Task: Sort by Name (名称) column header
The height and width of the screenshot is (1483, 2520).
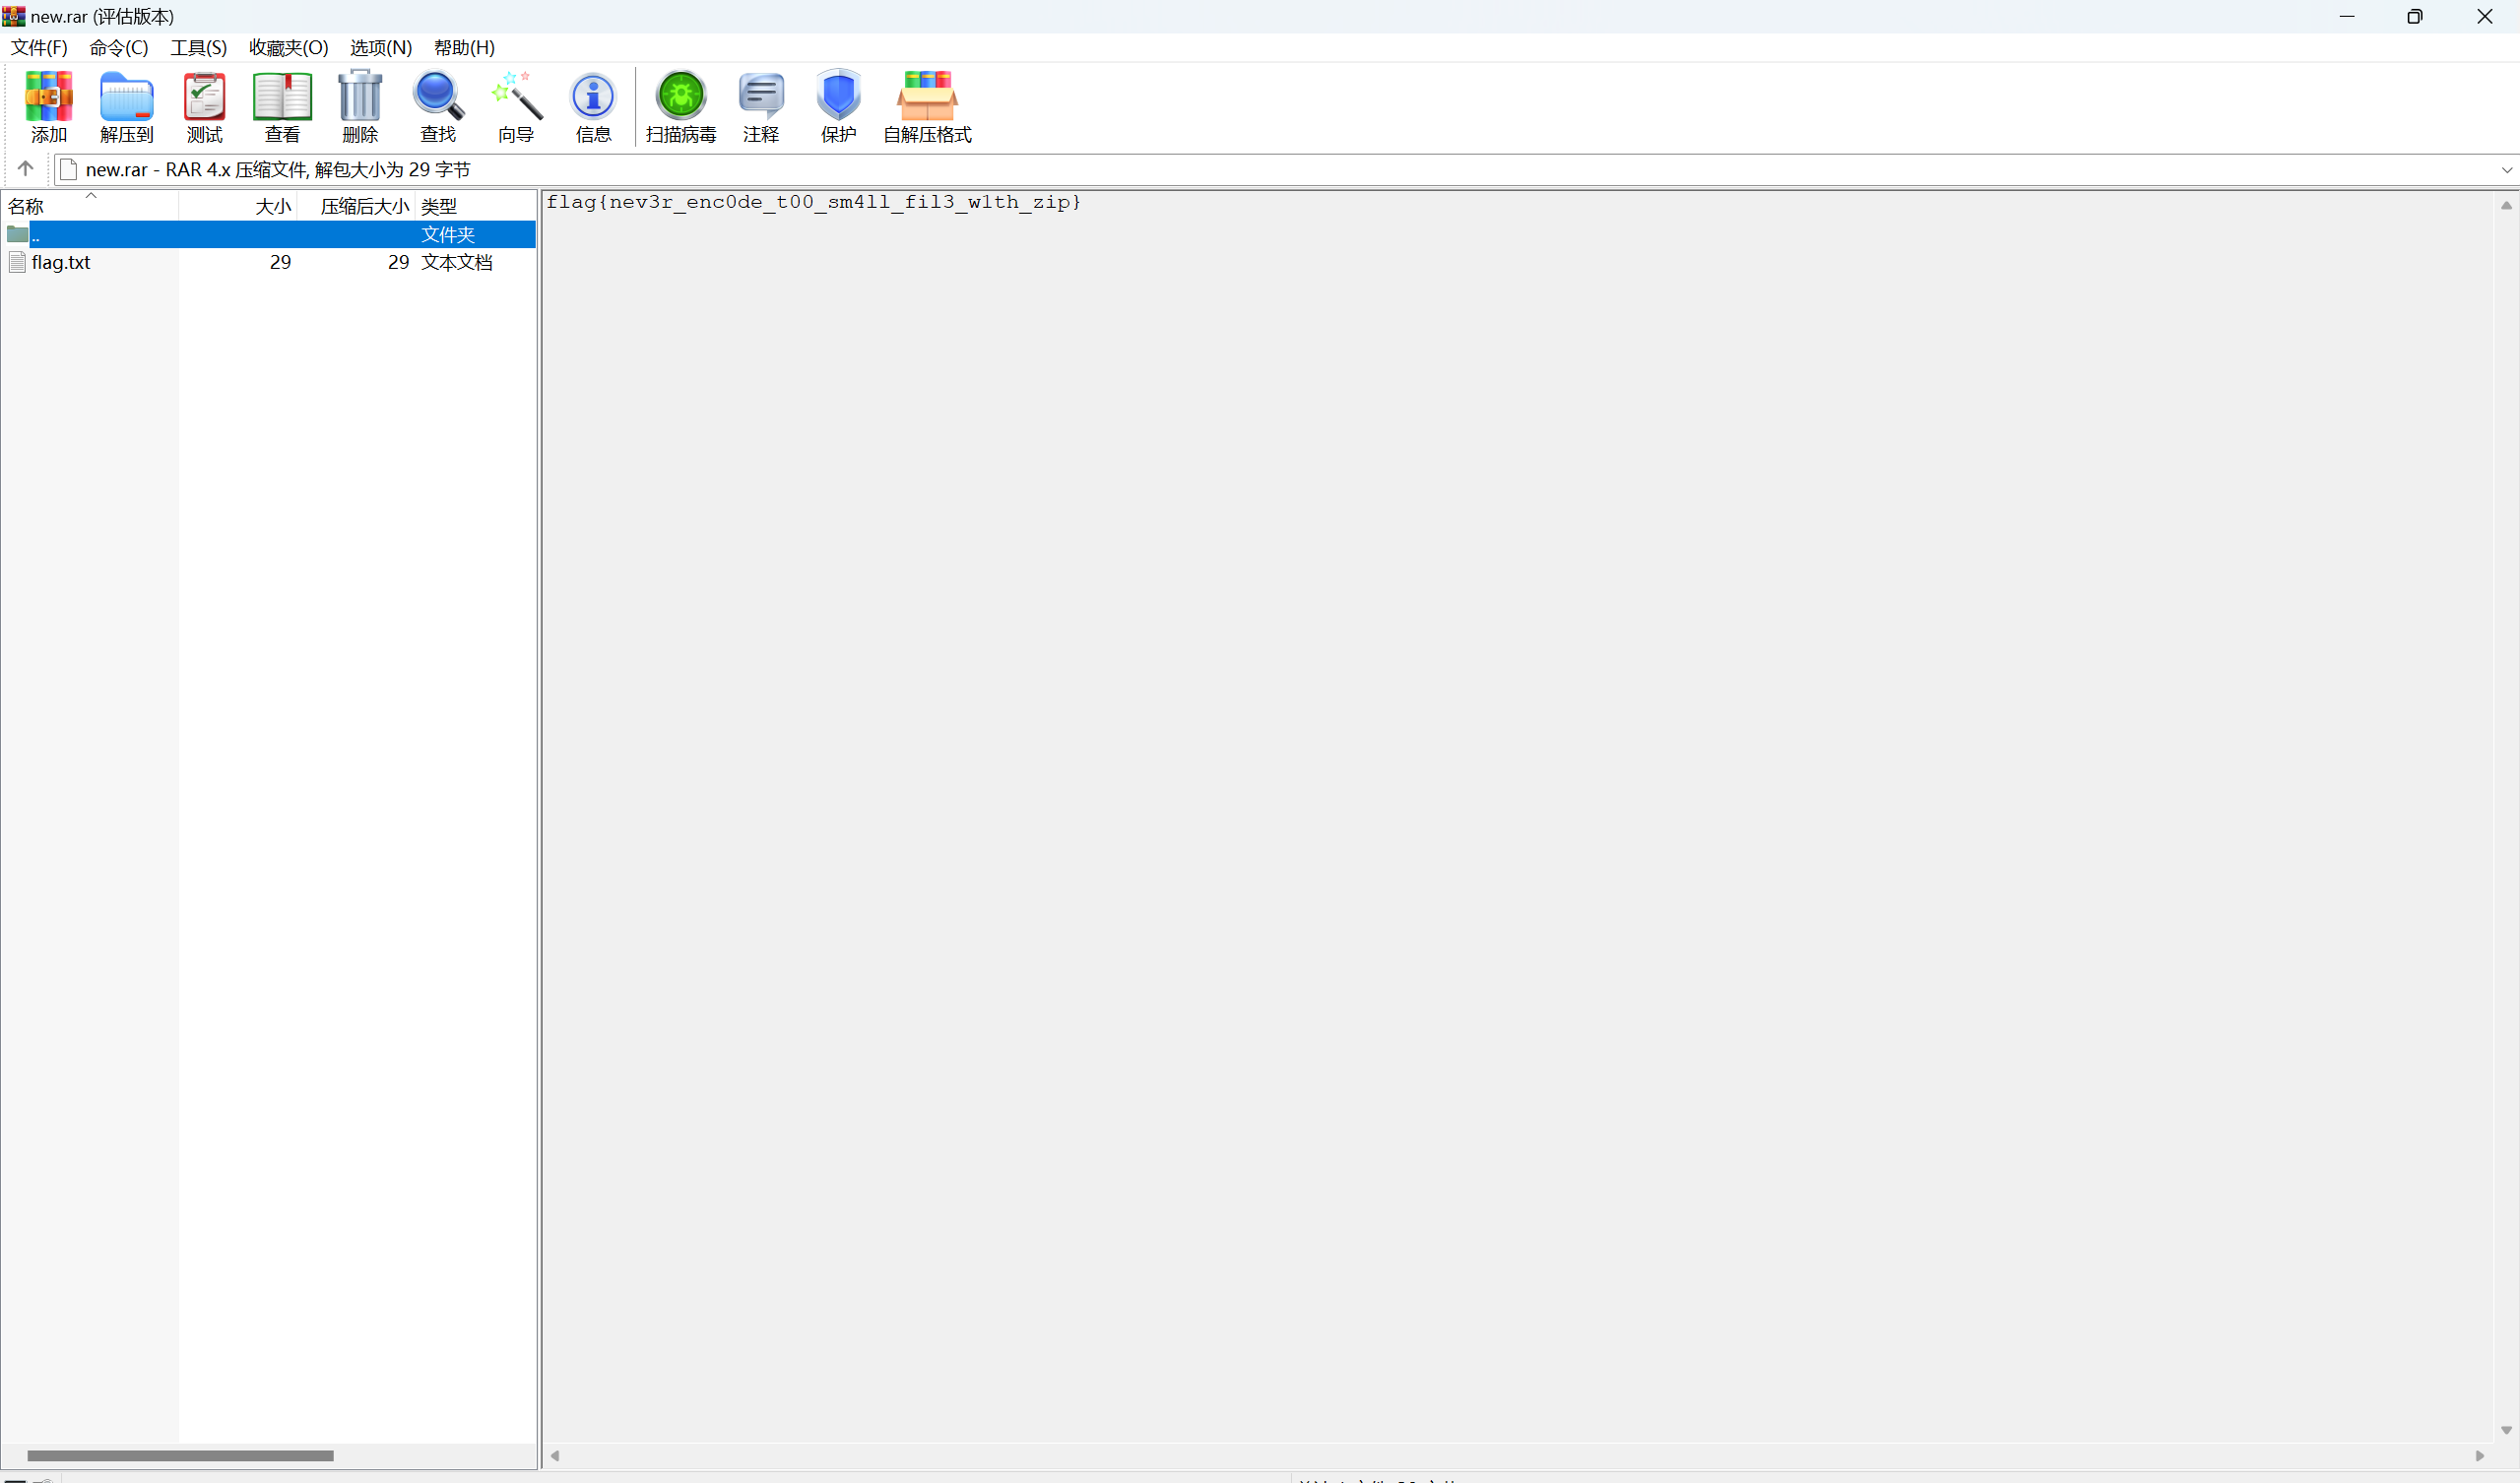Action: (x=90, y=206)
